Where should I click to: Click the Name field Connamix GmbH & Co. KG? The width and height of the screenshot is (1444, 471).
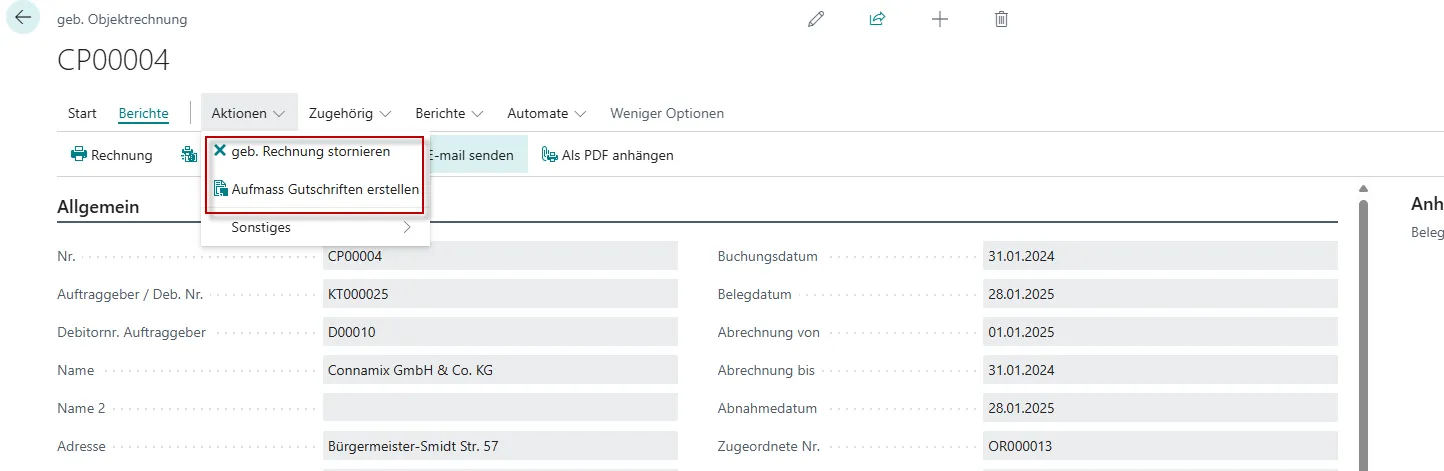(x=500, y=370)
